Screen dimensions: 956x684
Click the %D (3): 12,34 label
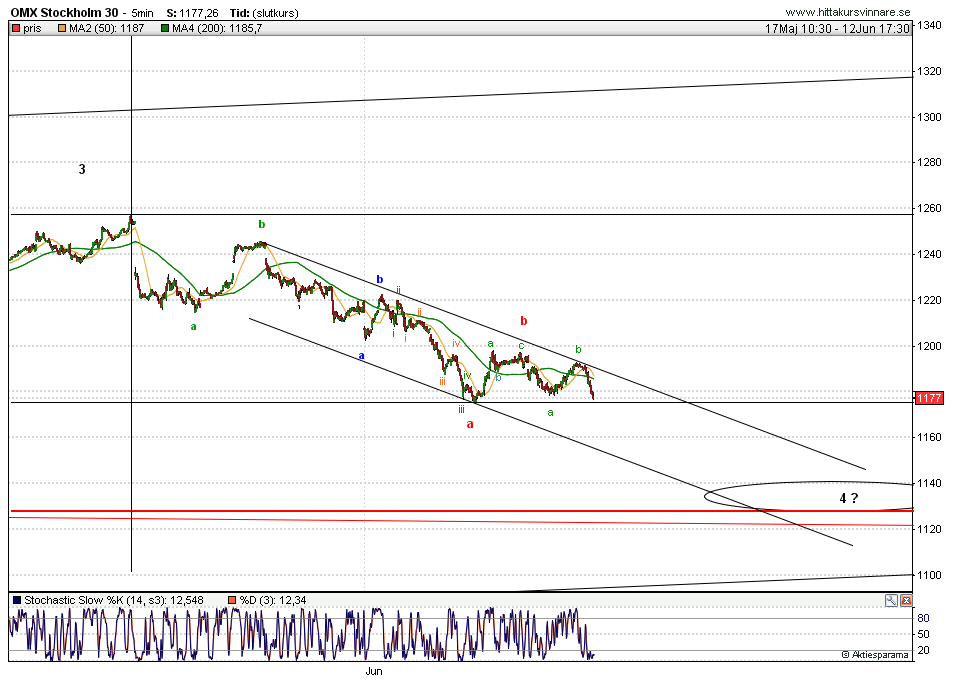click(x=273, y=600)
